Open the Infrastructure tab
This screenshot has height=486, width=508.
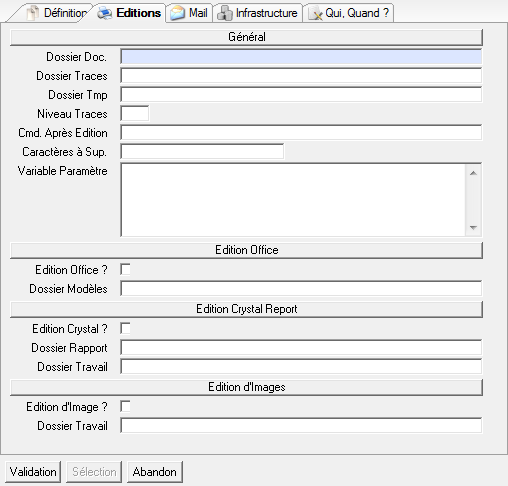[258, 13]
